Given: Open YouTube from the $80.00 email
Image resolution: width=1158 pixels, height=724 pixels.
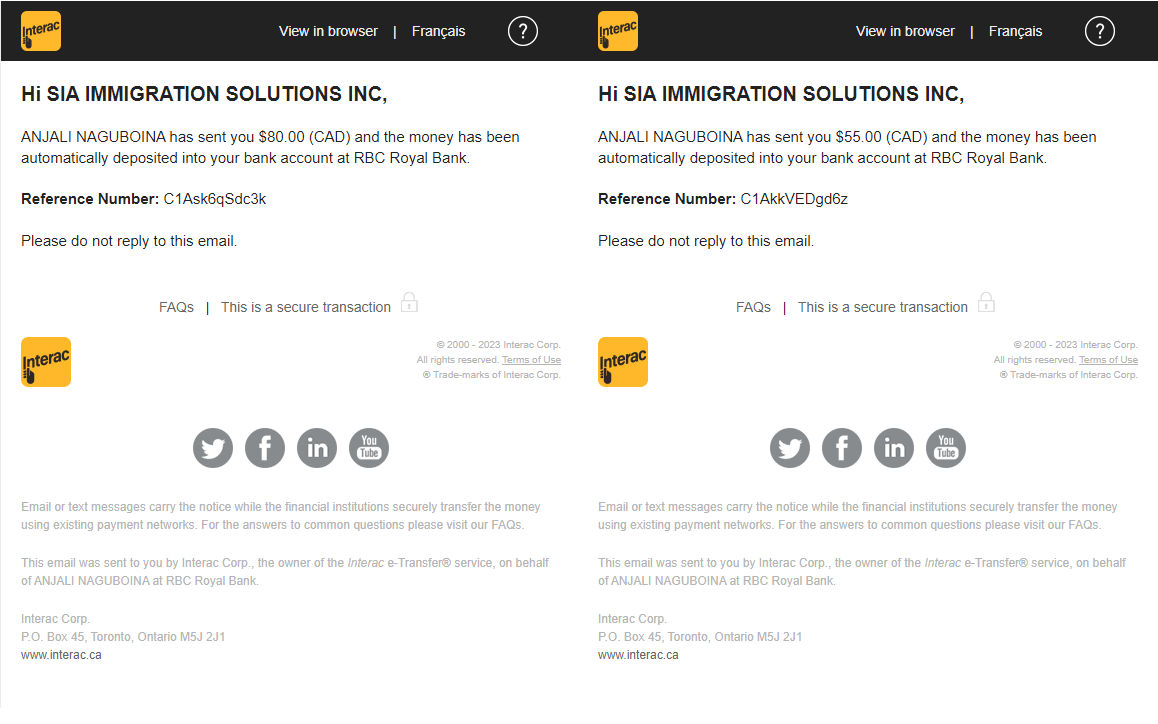Looking at the screenshot, I should tap(369, 448).
